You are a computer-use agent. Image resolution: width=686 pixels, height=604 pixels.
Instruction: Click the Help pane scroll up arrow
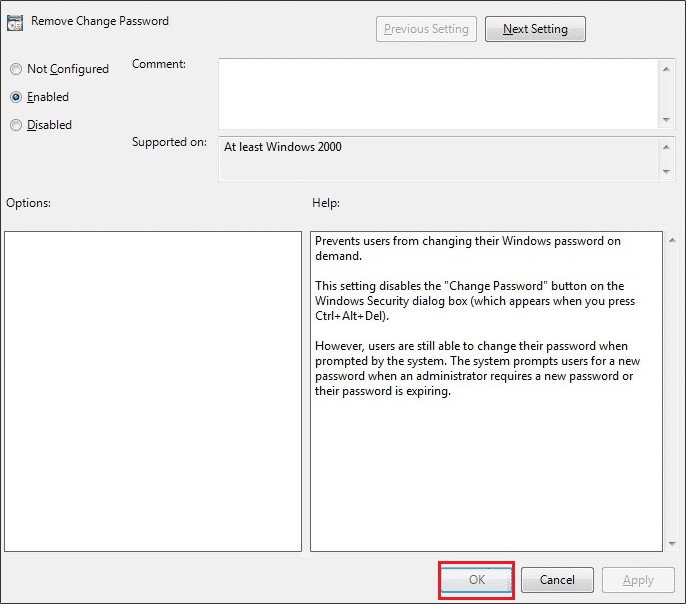click(x=672, y=240)
